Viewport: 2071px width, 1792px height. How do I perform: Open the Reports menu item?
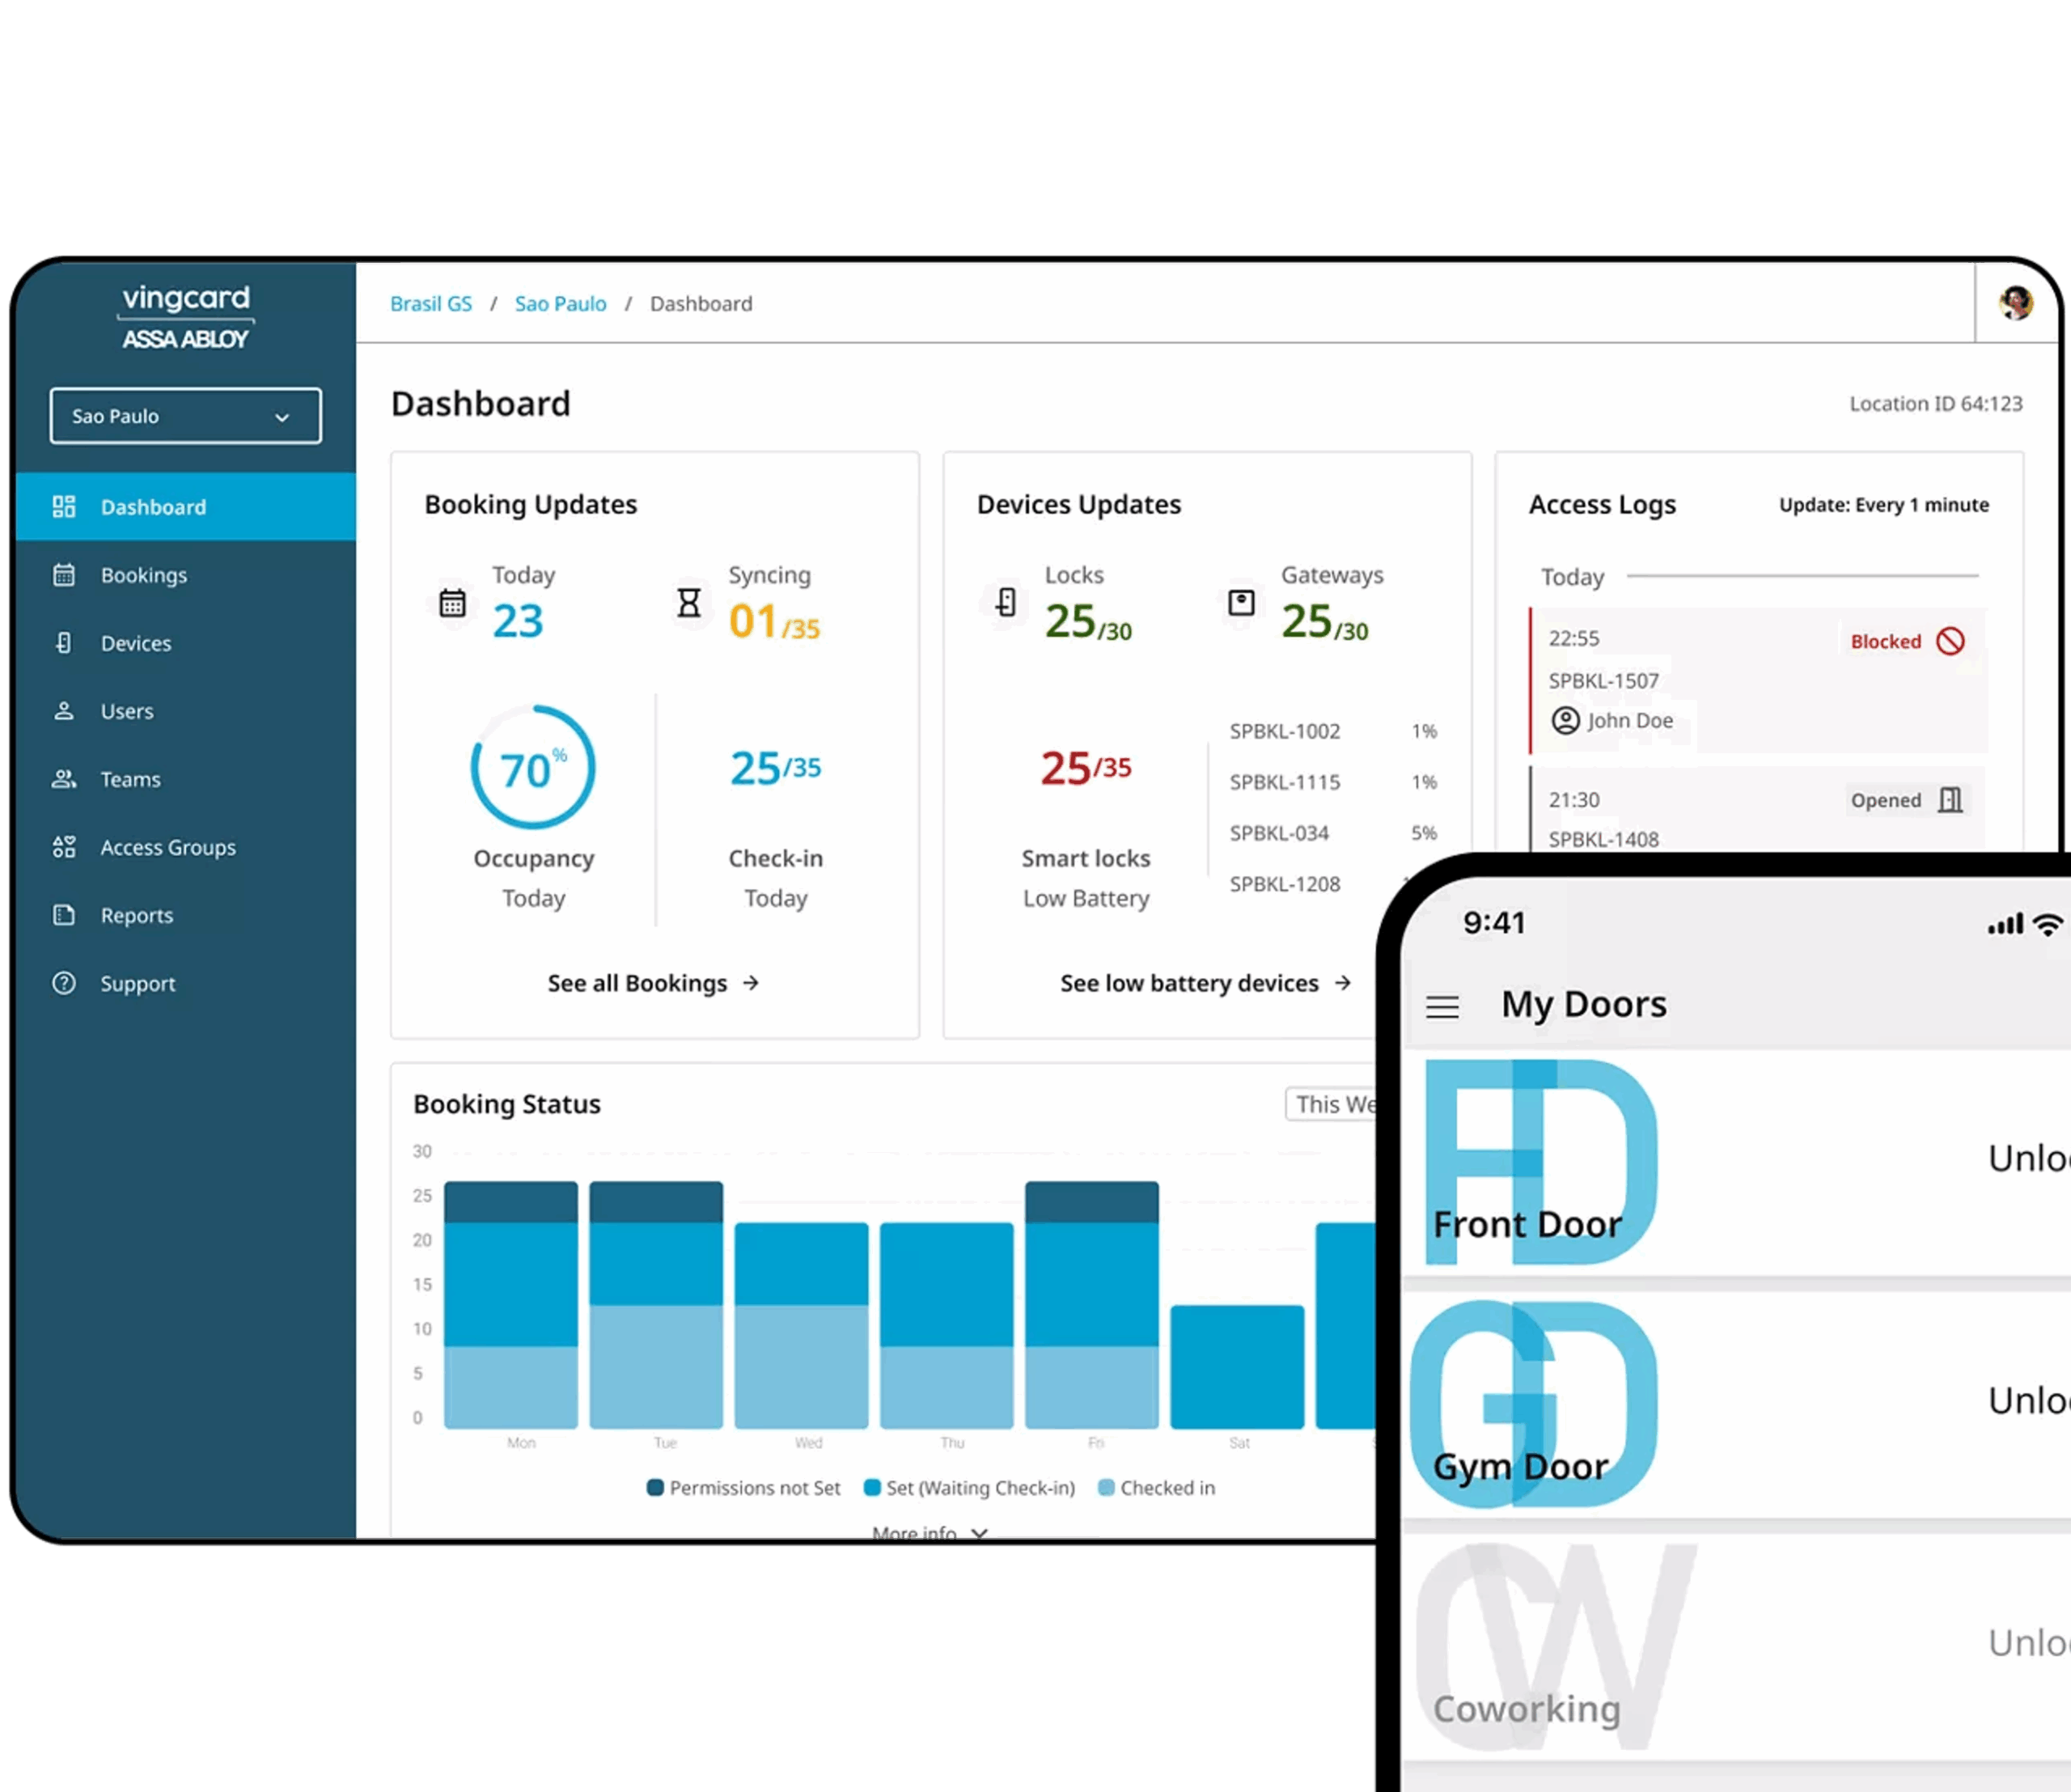pyautogui.click(x=137, y=915)
